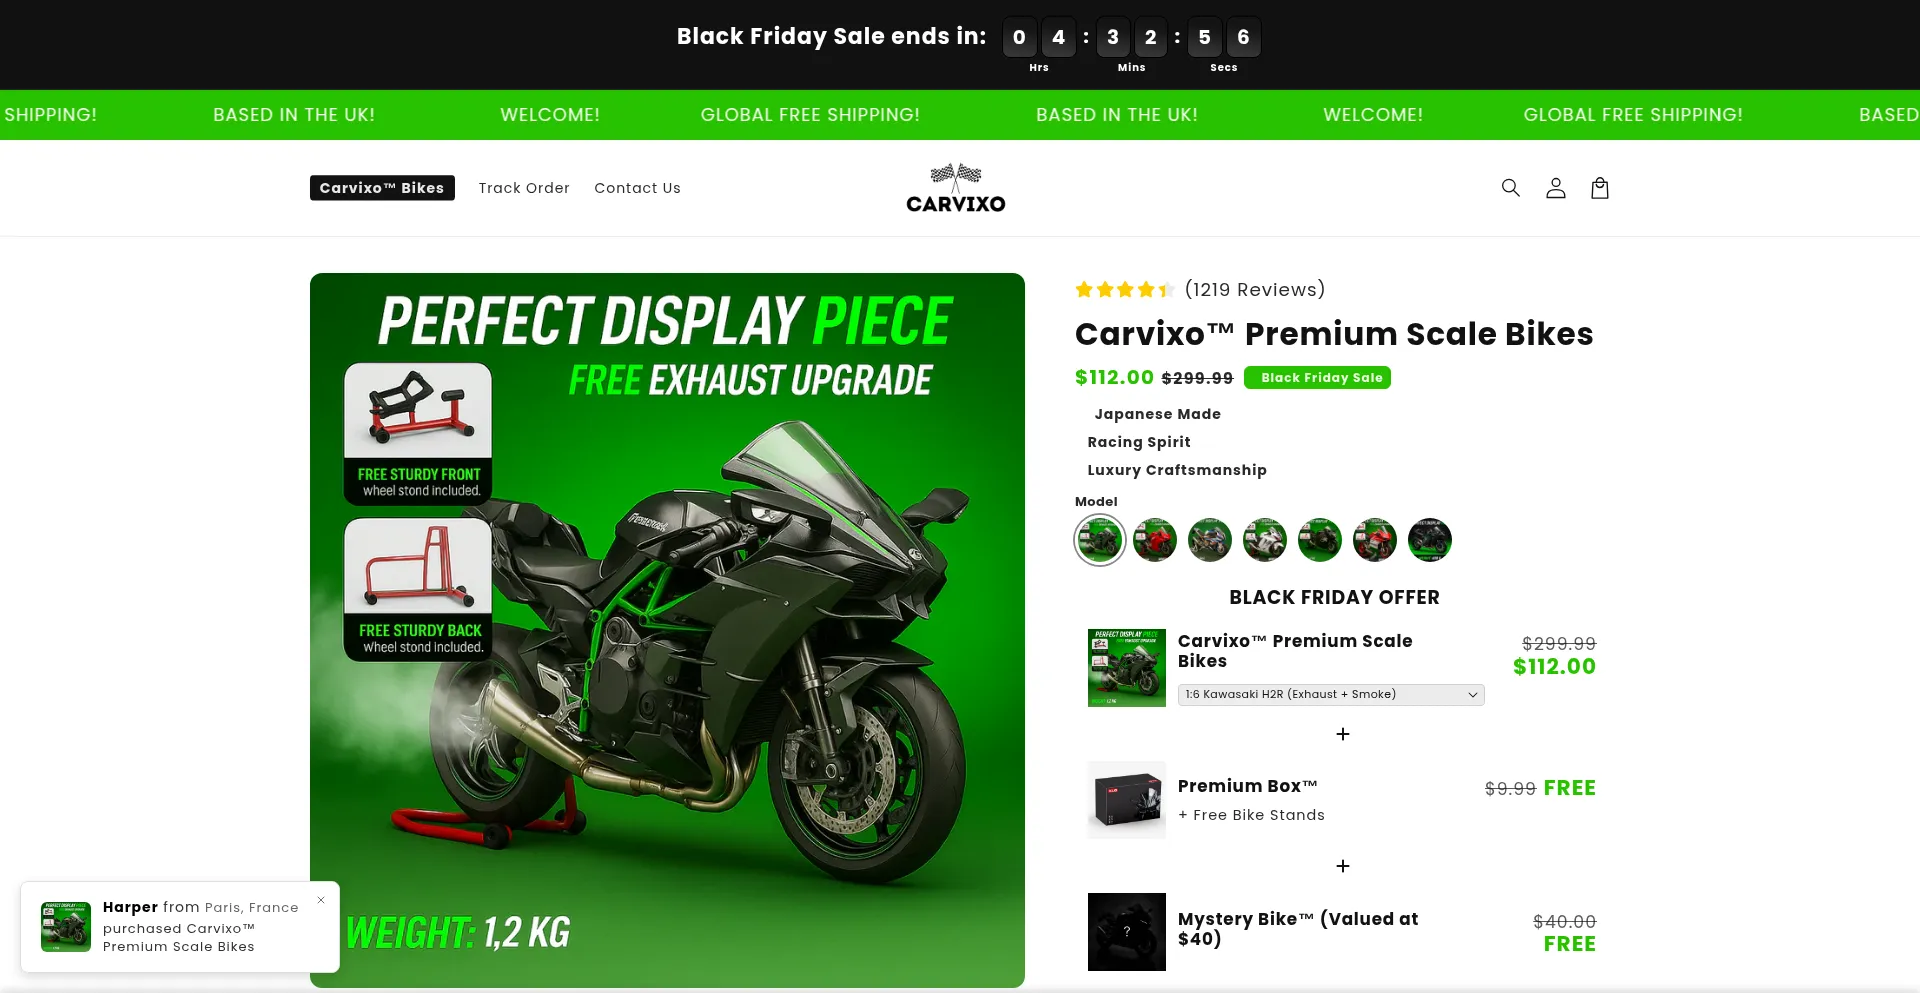Image resolution: width=1920 pixels, height=993 pixels.
Task: Open the search magnifier icon
Action: coord(1510,188)
